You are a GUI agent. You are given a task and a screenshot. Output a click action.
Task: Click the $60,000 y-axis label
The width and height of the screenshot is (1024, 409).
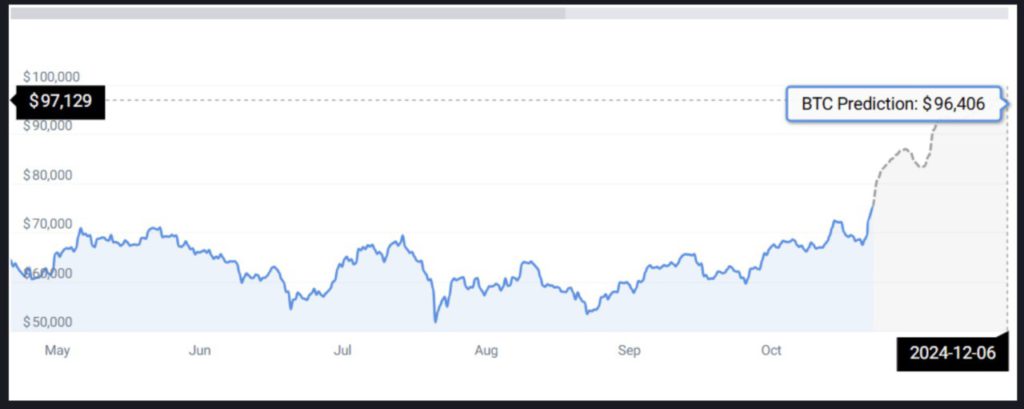48,272
